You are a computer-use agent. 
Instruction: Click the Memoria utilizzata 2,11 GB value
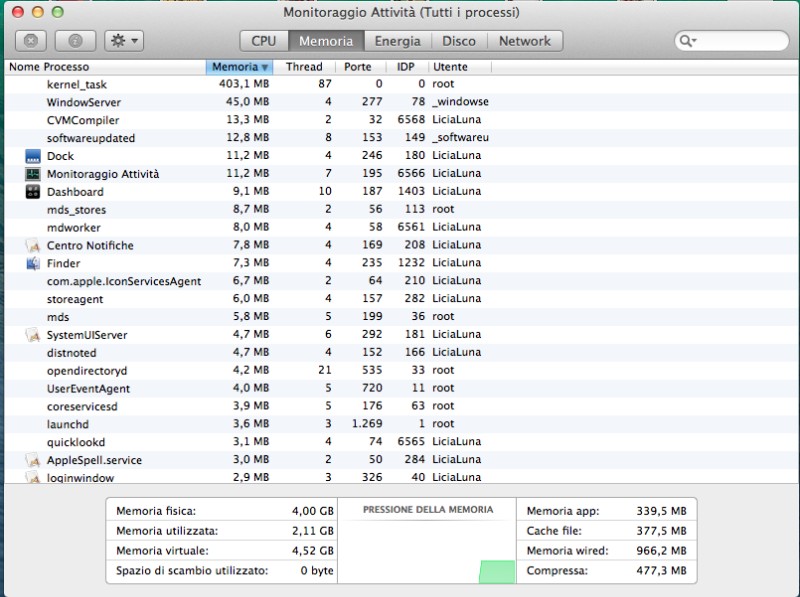313,531
